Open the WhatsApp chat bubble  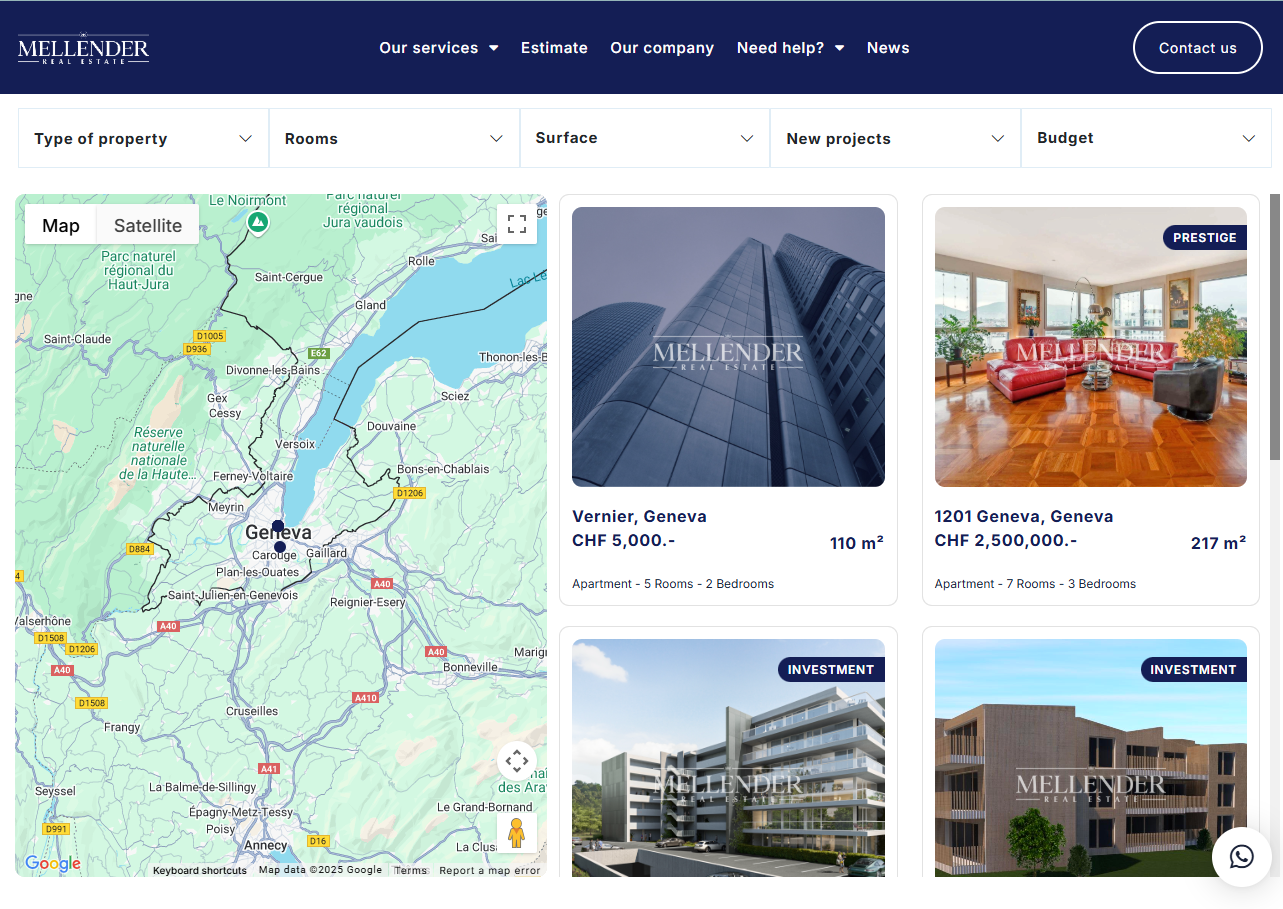[x=1241, y=856]
